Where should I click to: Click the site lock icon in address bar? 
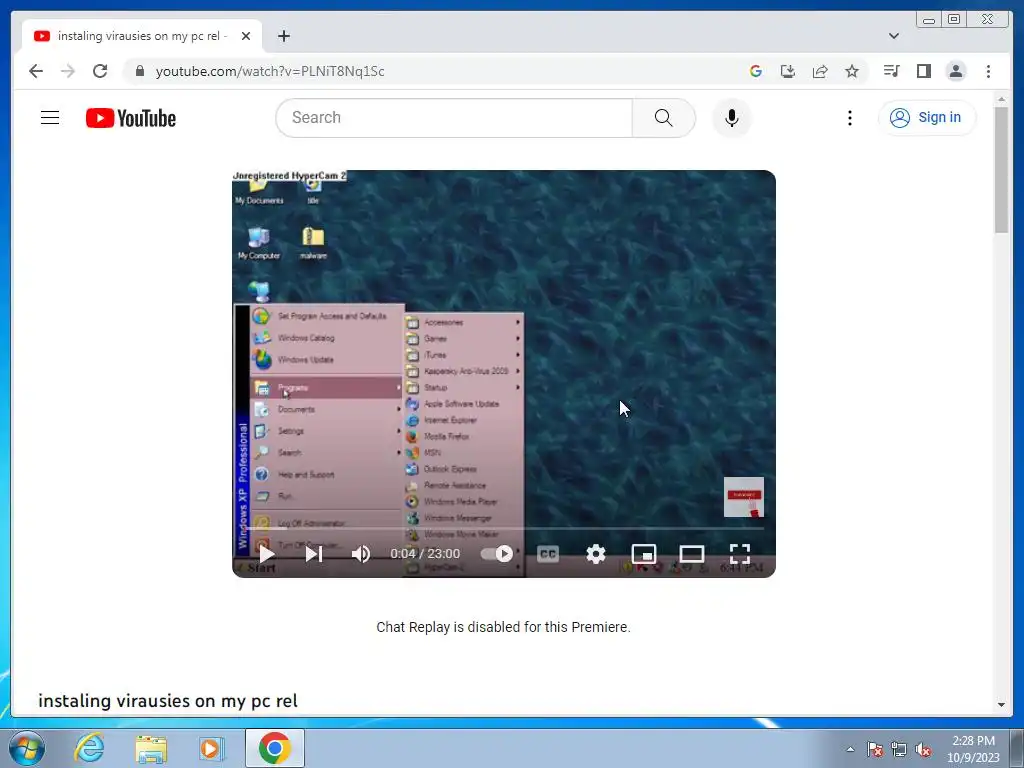(139, 71)
